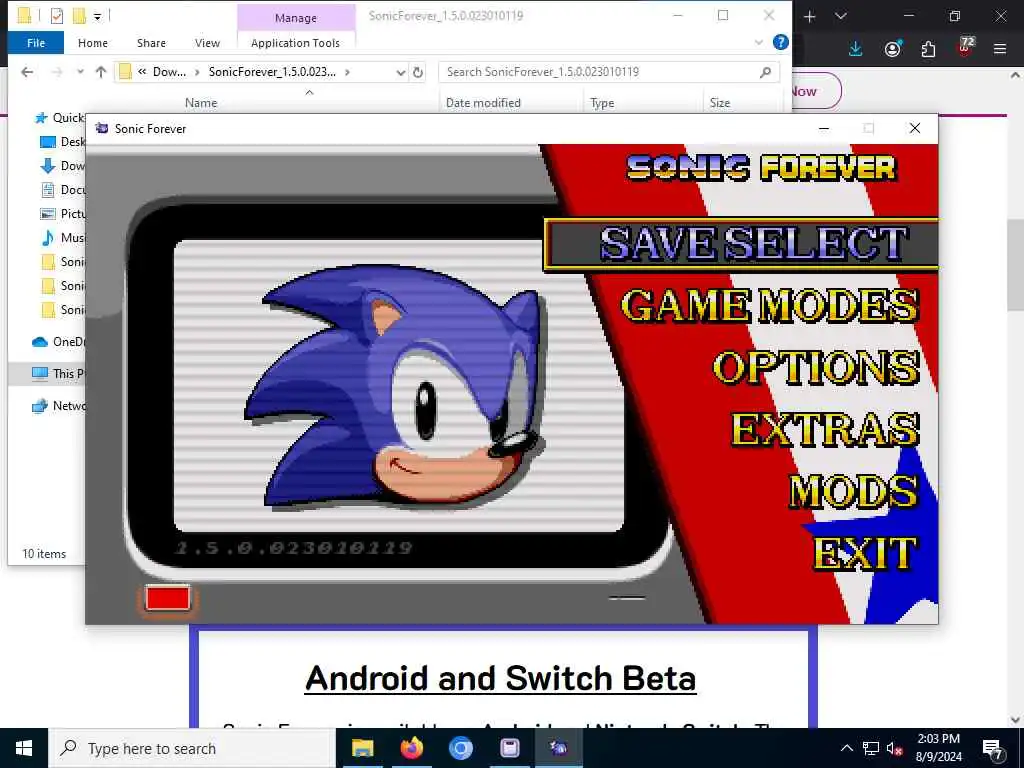Screen dimensions: 1024x768
Task: Open File Explorer from taskbar
Action: (362, 748)
